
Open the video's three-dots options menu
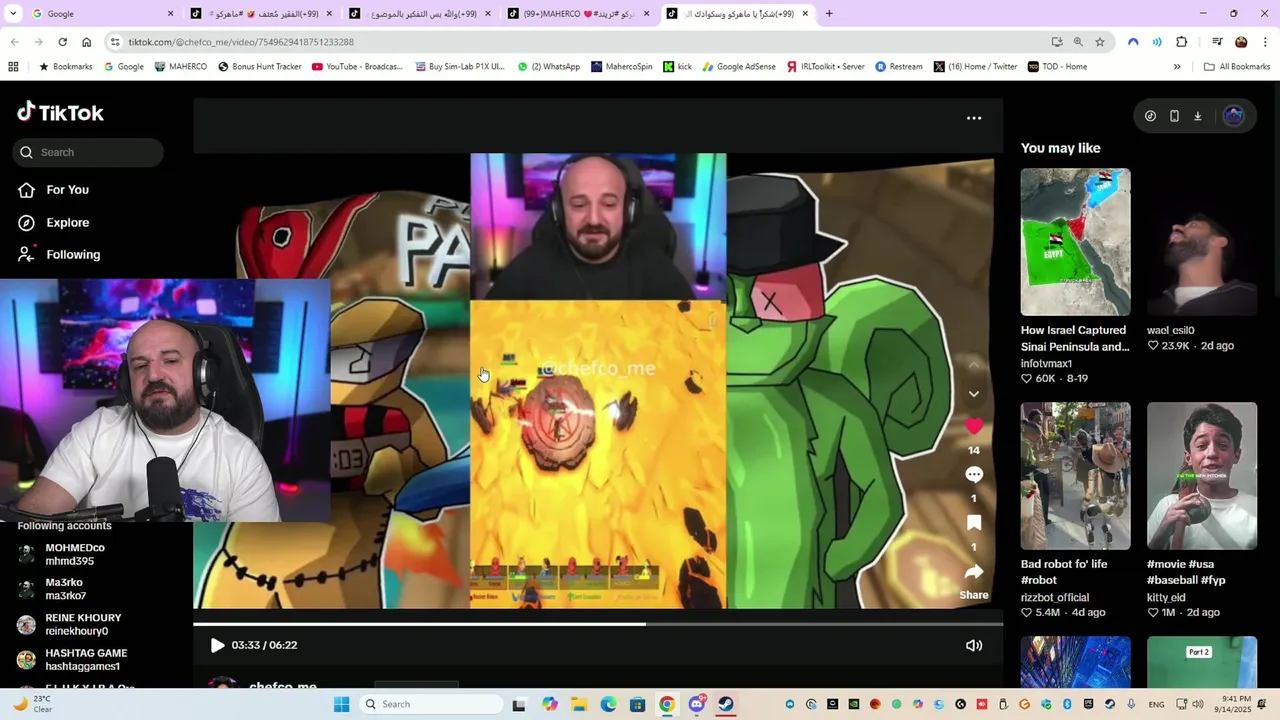pos(974,118)
